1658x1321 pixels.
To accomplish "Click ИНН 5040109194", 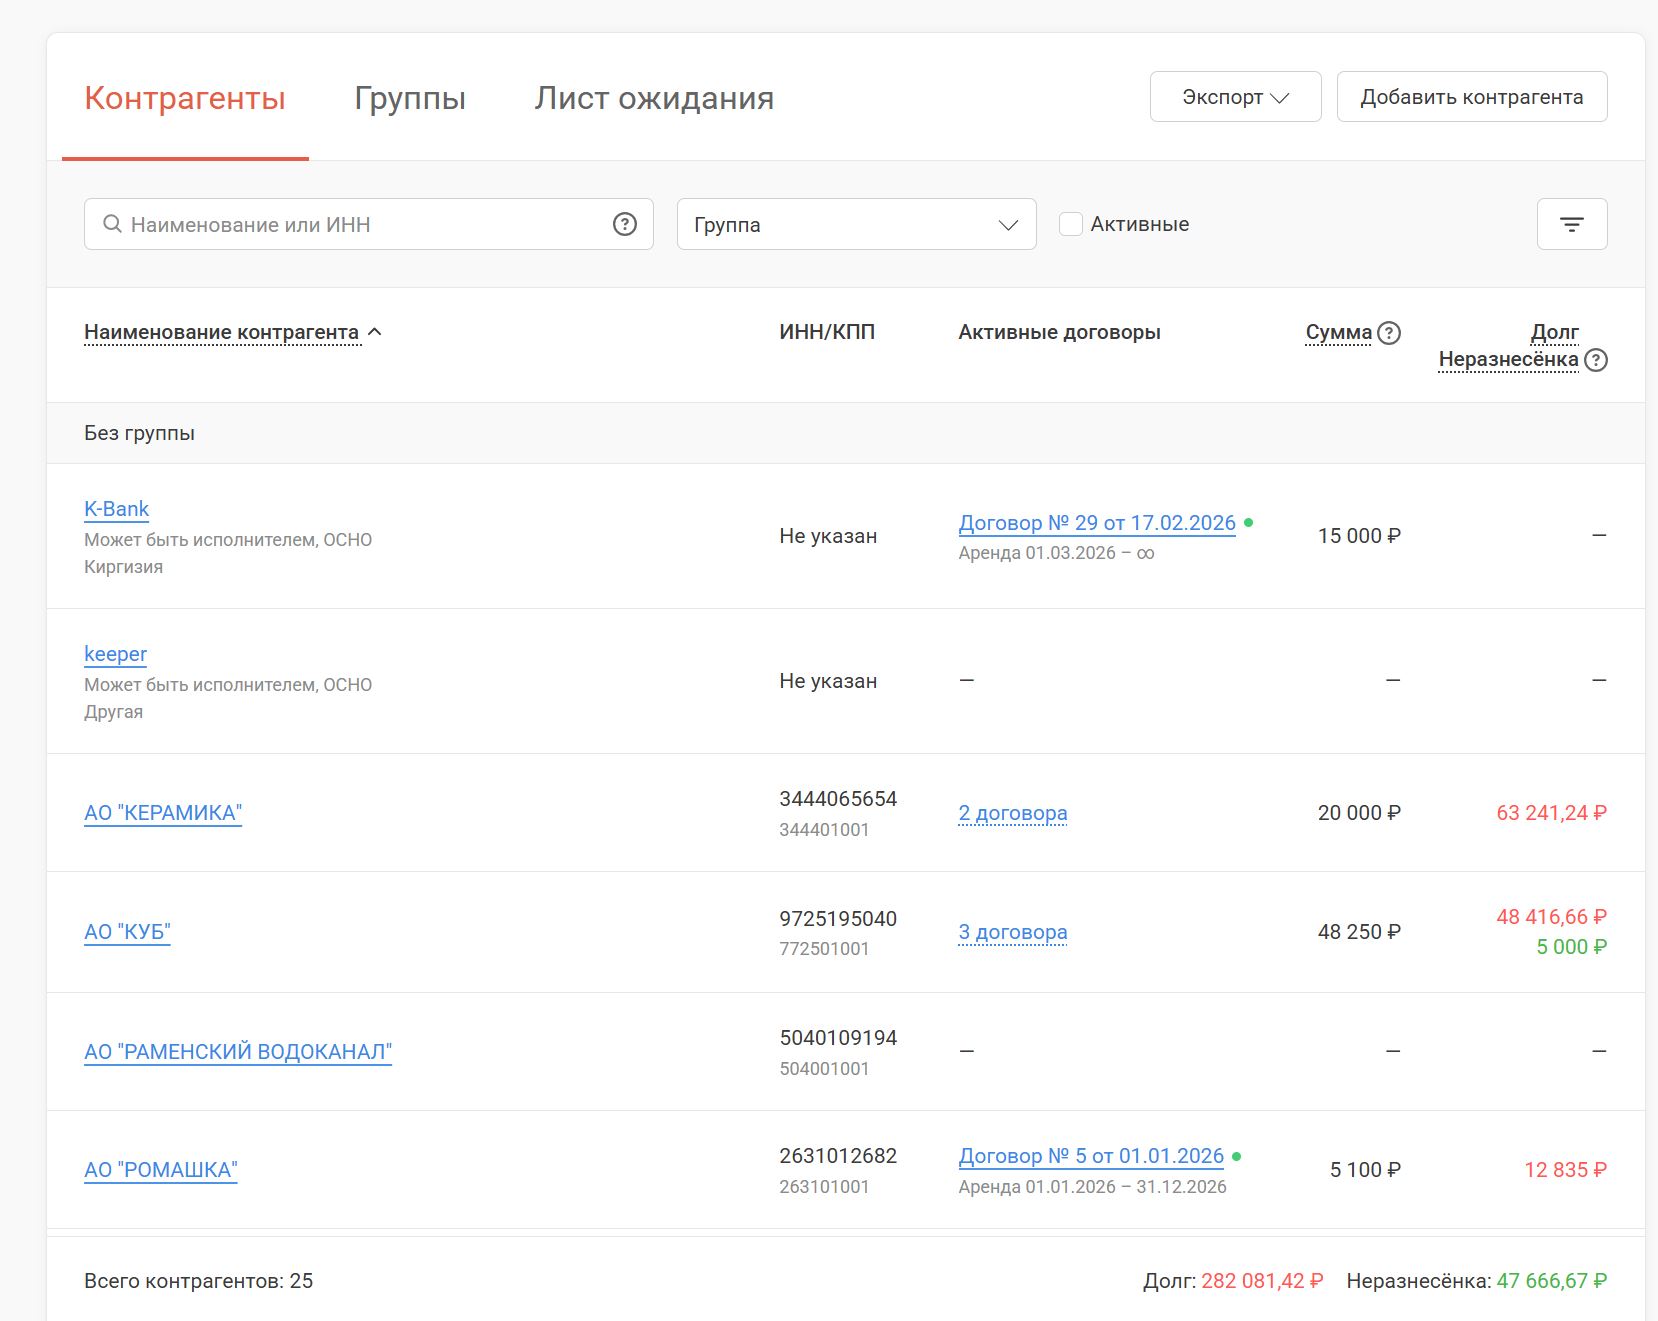I will (838, 1038).
